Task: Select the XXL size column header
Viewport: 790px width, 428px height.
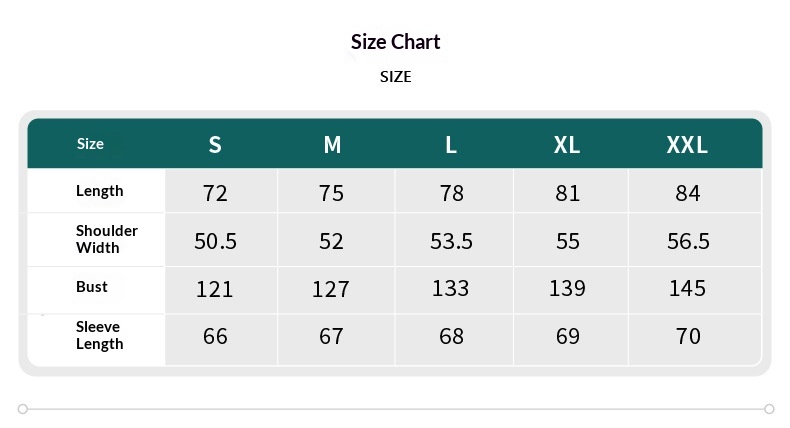Action: click(687, 145)
